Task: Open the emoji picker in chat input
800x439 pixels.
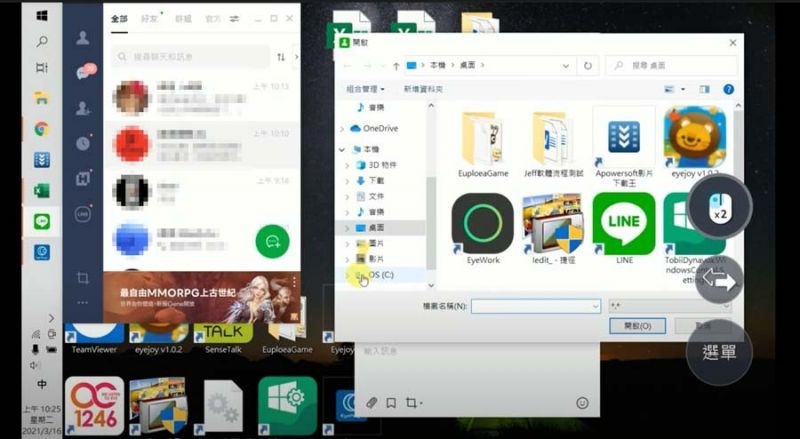Action: click(581, 402)
